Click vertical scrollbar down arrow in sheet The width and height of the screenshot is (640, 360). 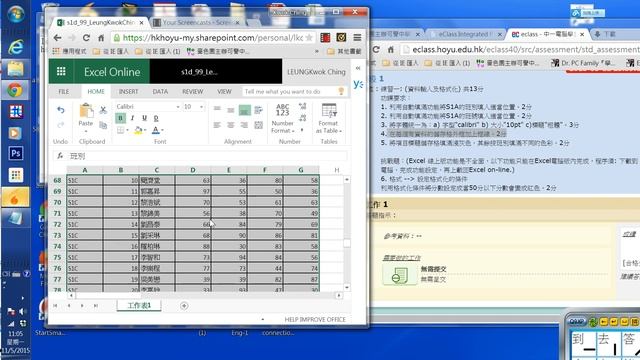[347, 287]
